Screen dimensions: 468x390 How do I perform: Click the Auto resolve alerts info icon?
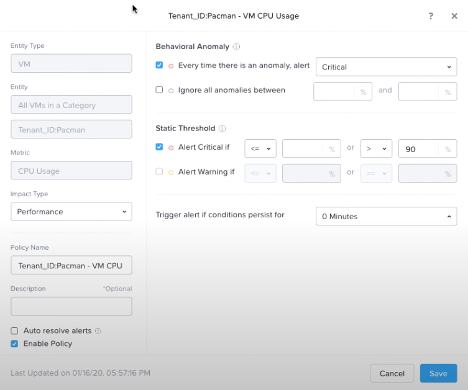point(98,331)
